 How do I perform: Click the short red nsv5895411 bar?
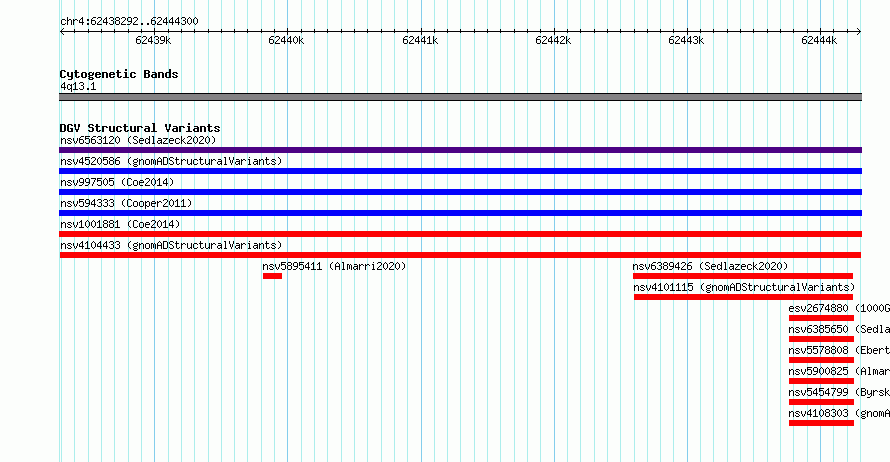tap(272, 276)
